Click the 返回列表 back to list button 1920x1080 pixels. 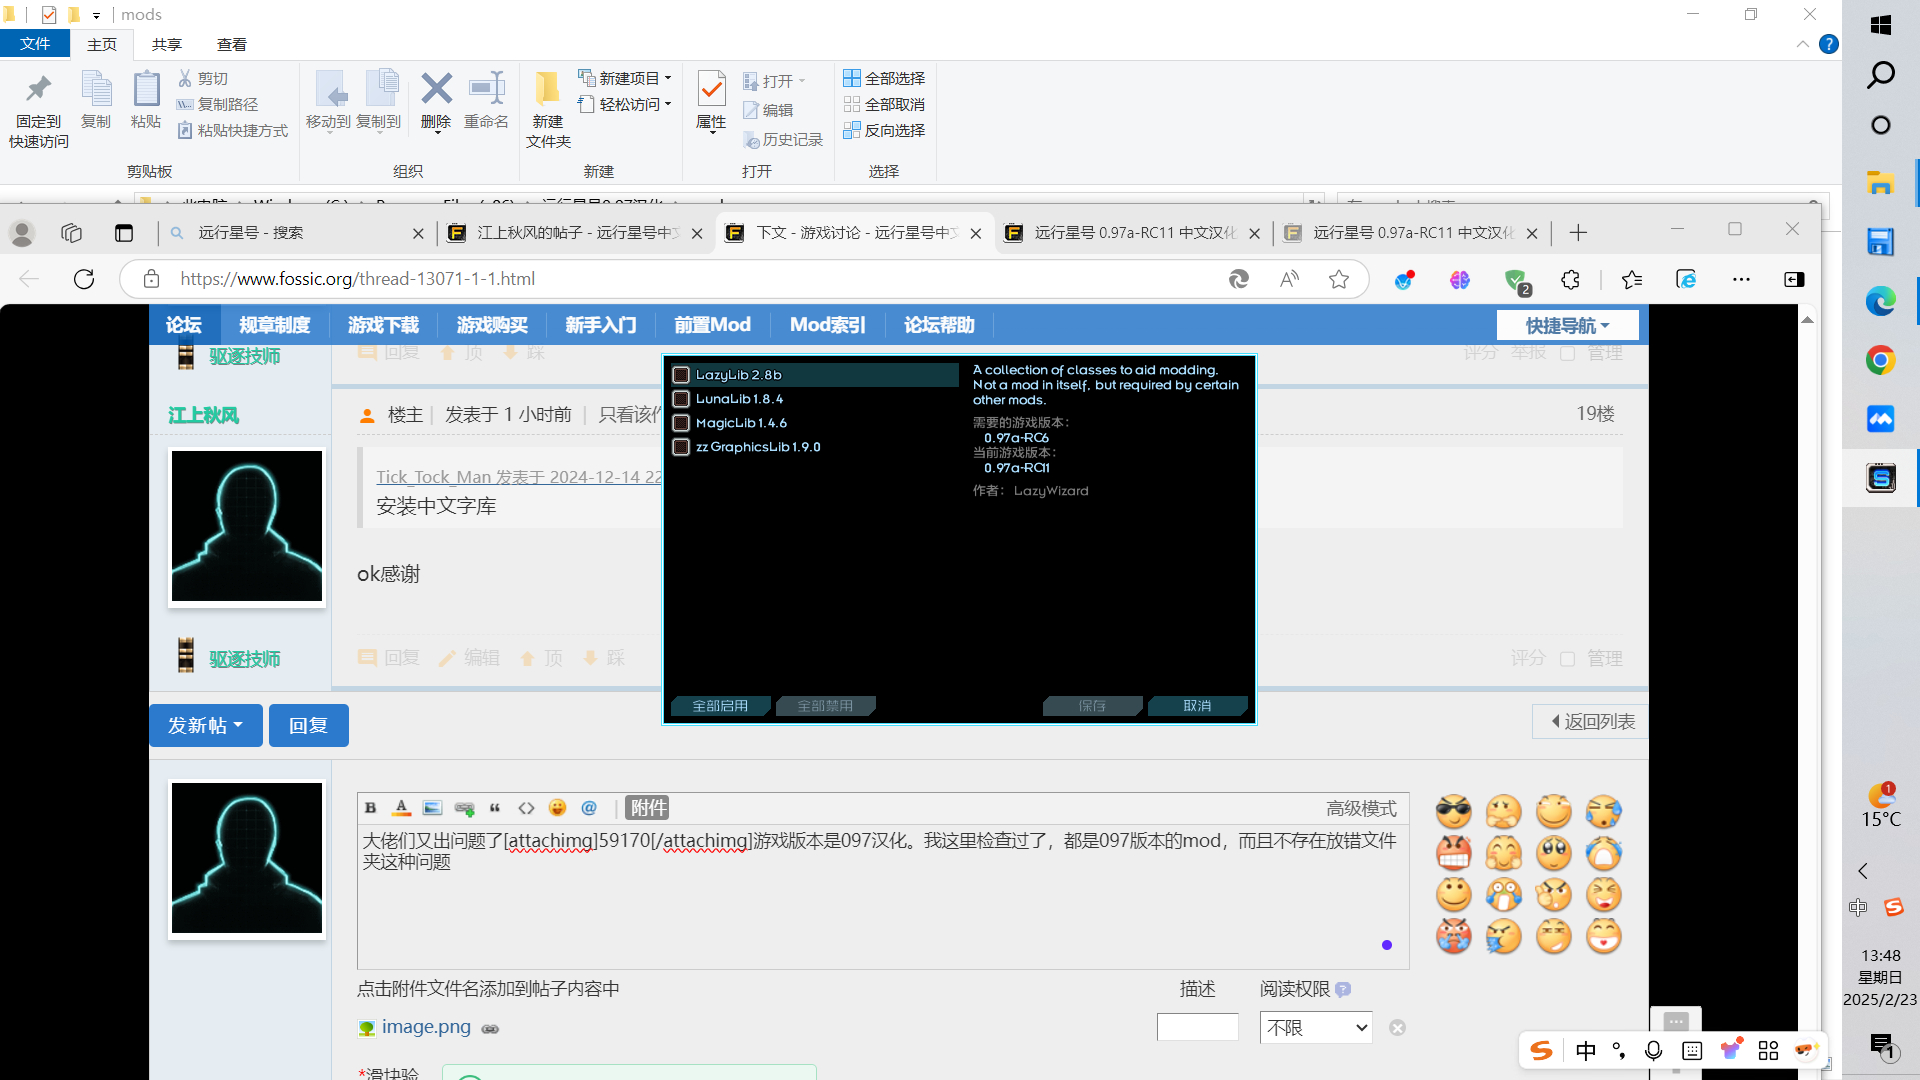1592,721
